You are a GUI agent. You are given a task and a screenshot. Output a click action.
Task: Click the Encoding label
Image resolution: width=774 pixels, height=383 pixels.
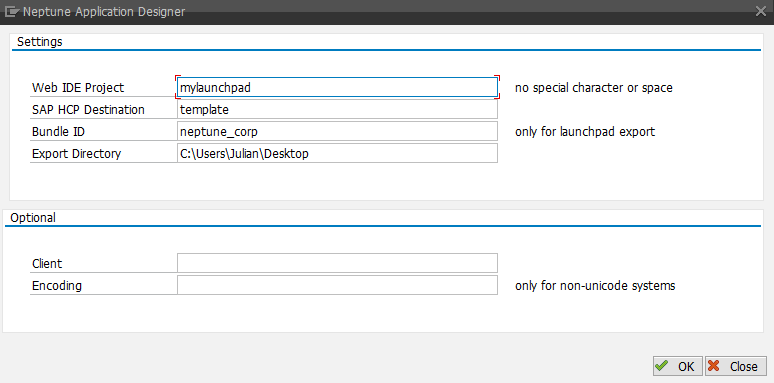[x=57, y=286]
